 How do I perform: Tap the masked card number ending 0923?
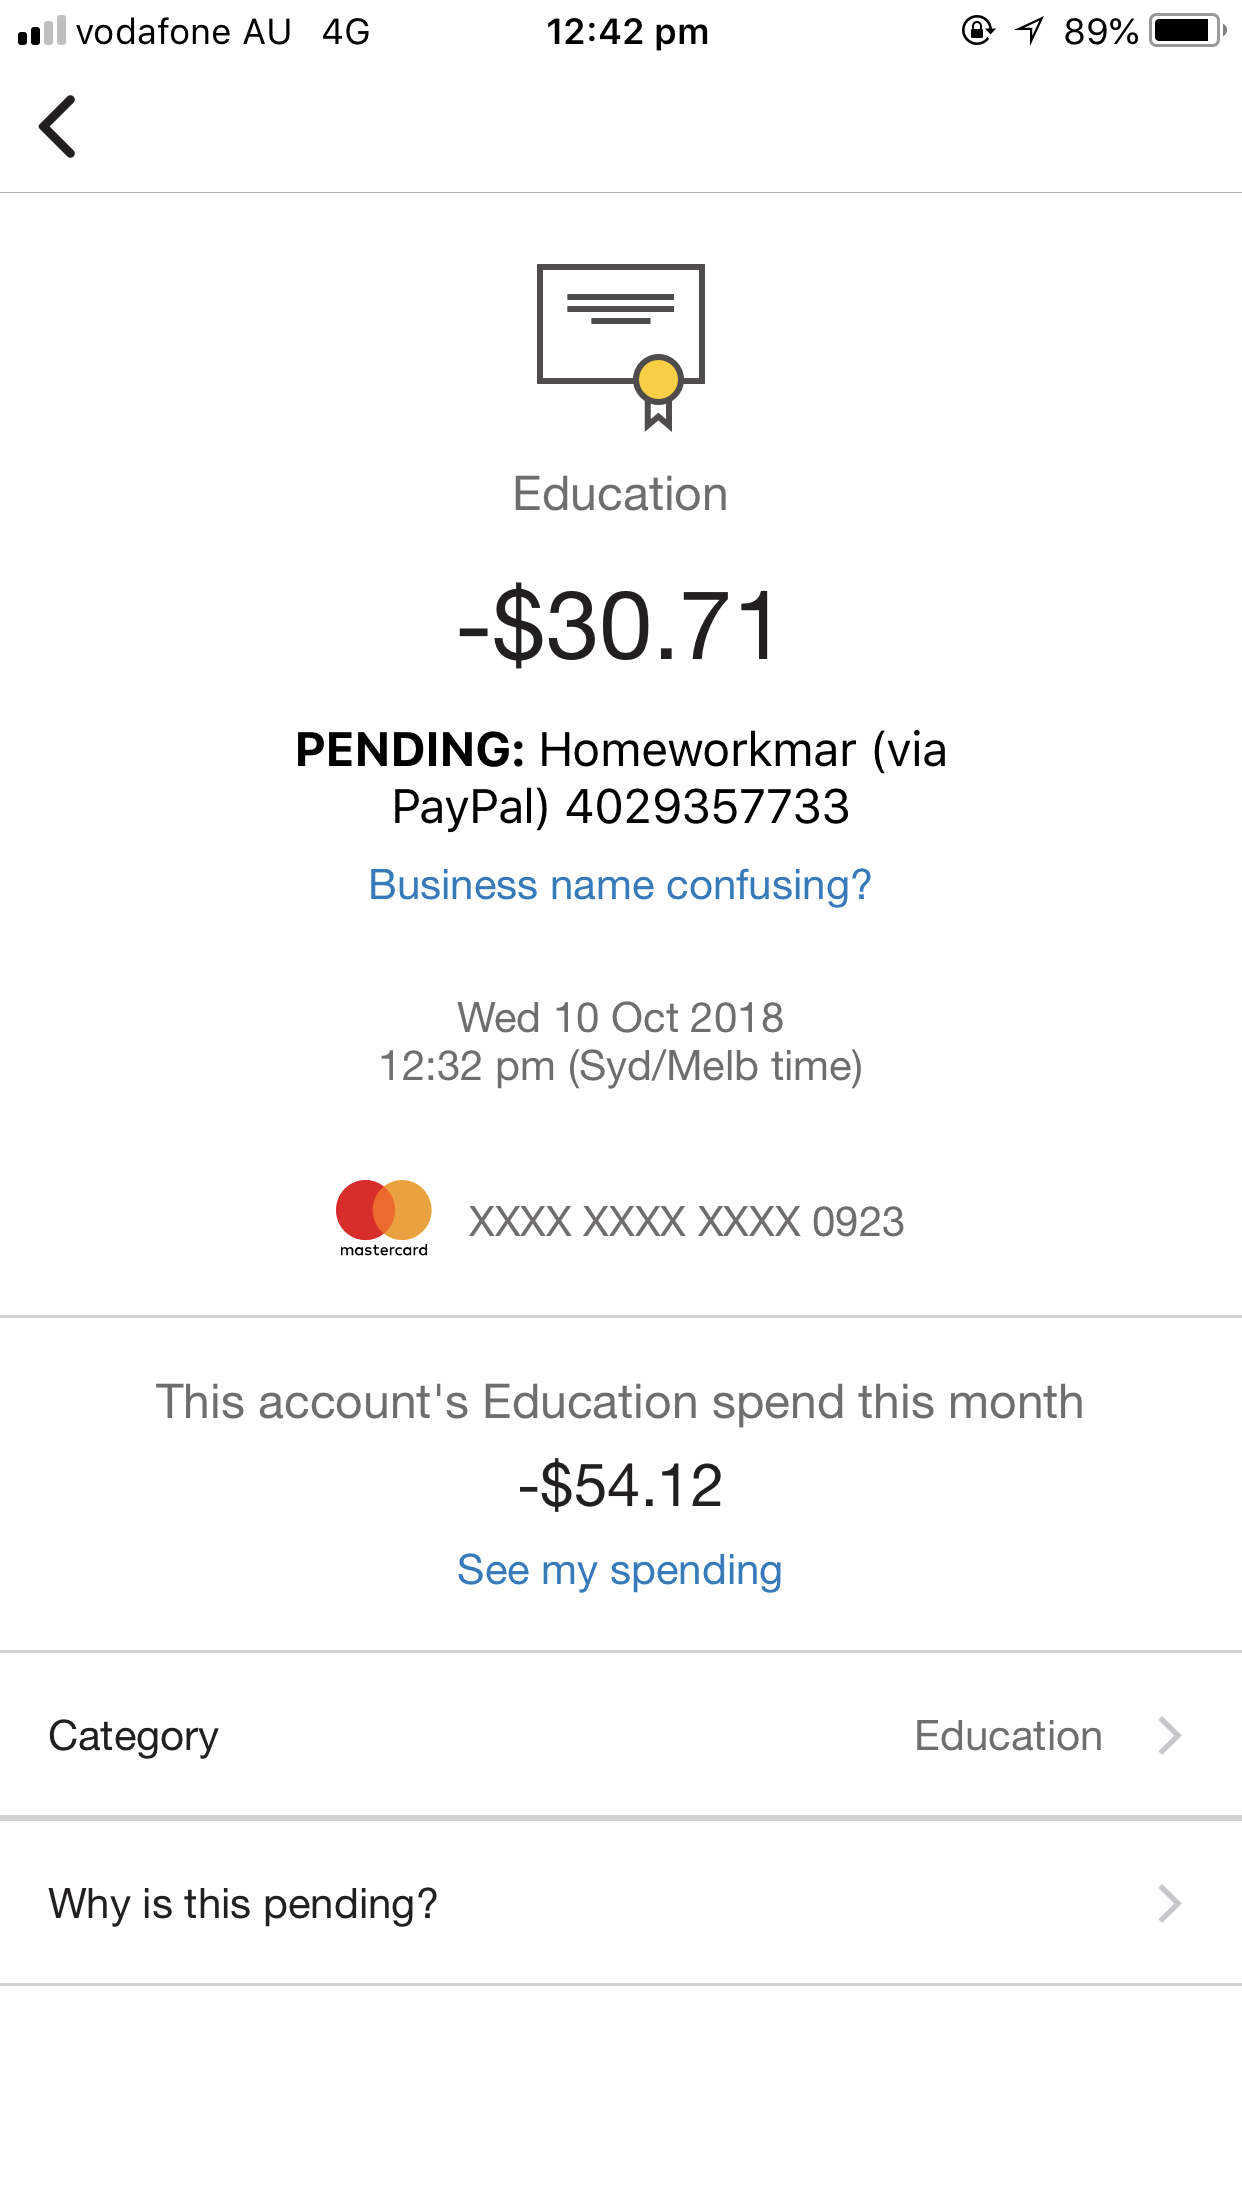686,1221
